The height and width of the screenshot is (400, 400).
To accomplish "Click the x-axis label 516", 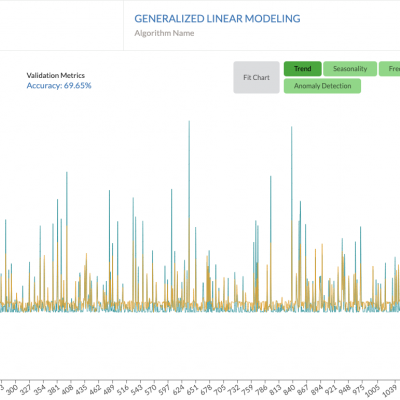I will (x=123, y=389).
